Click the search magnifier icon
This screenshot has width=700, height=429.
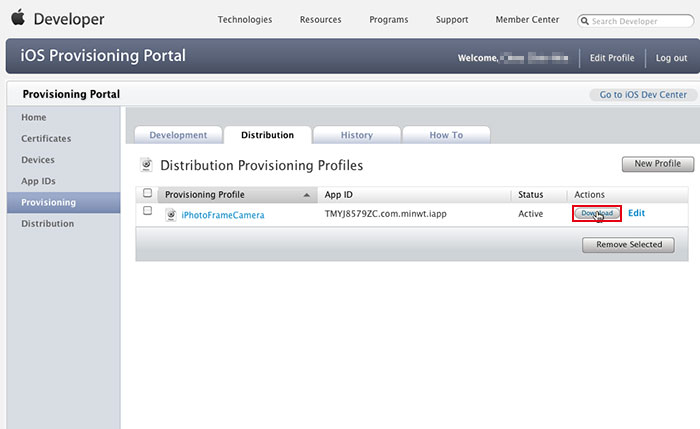click(584, 21)
